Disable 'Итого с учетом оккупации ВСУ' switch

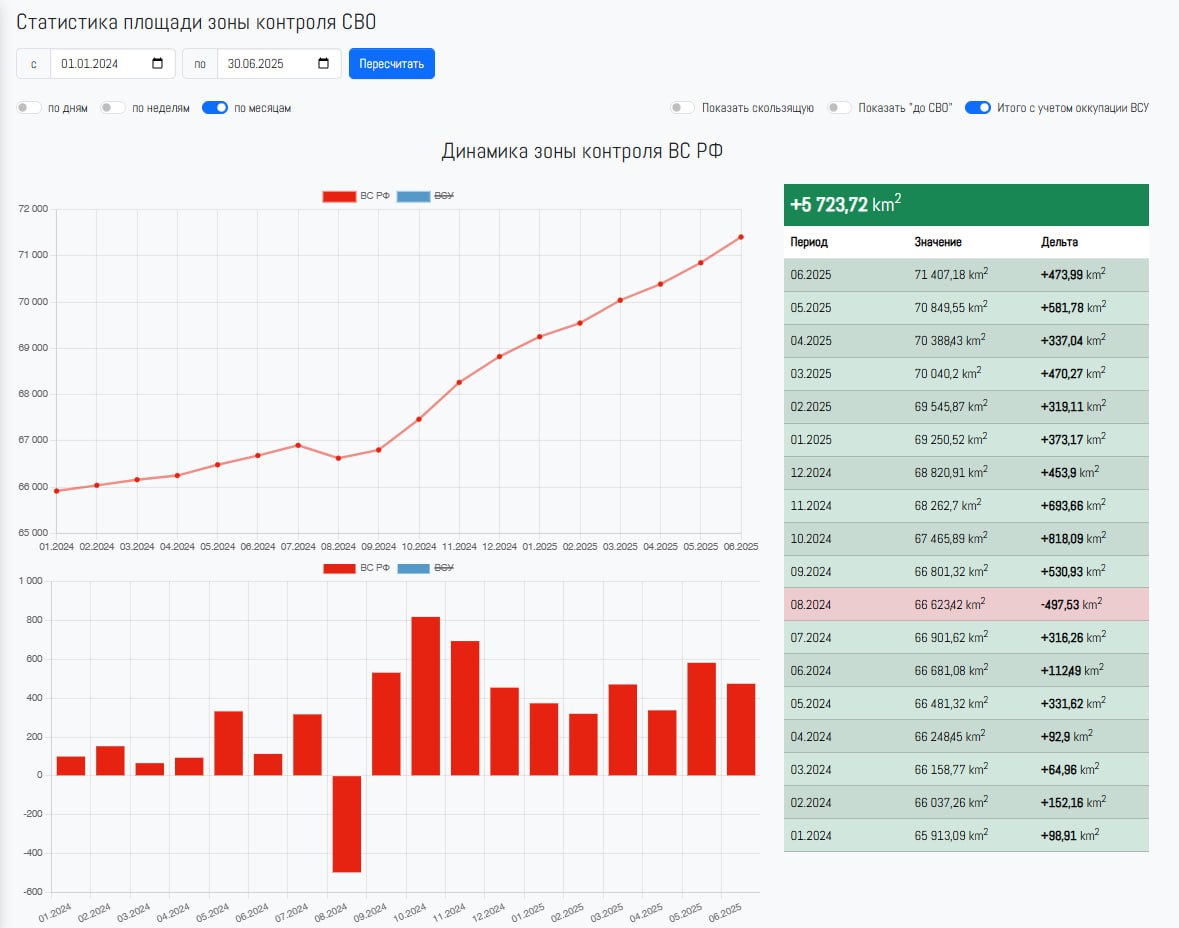[978, 108]
